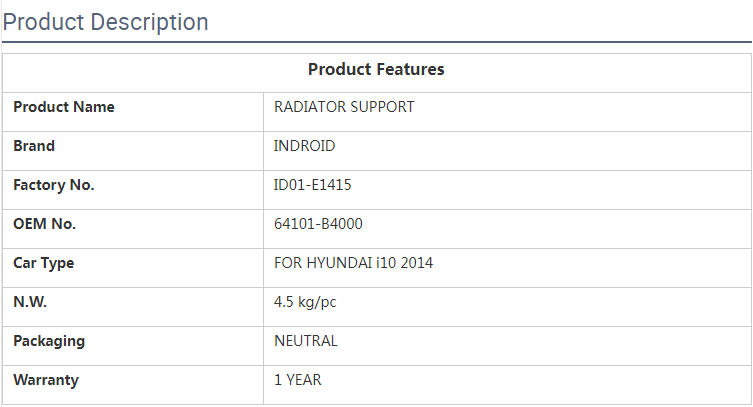753x407 pixels.
Task: Click the 4.5 kg/pc weight value
Action: (307, 302)
